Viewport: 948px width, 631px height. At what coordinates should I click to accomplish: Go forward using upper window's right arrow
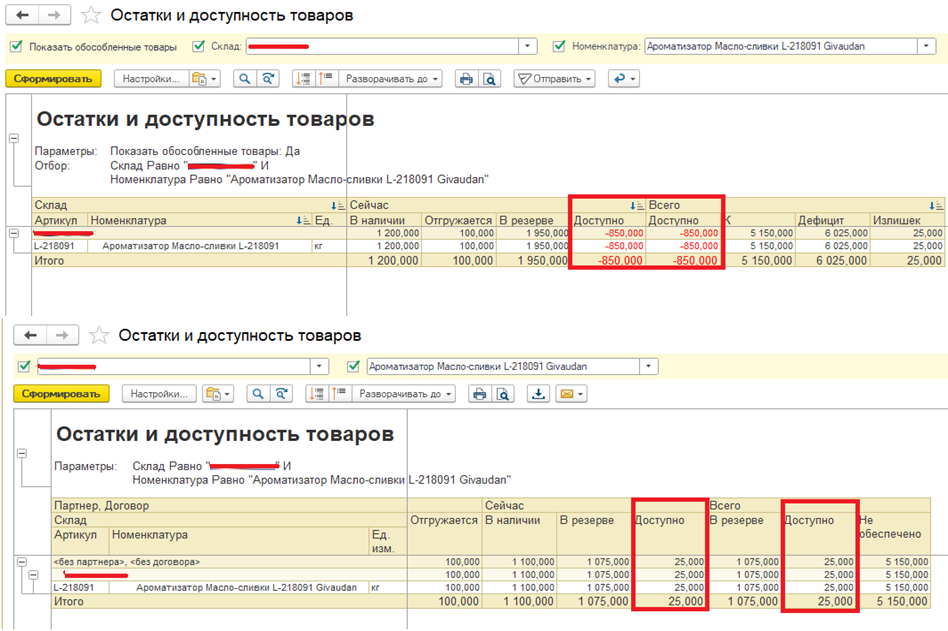54,15
